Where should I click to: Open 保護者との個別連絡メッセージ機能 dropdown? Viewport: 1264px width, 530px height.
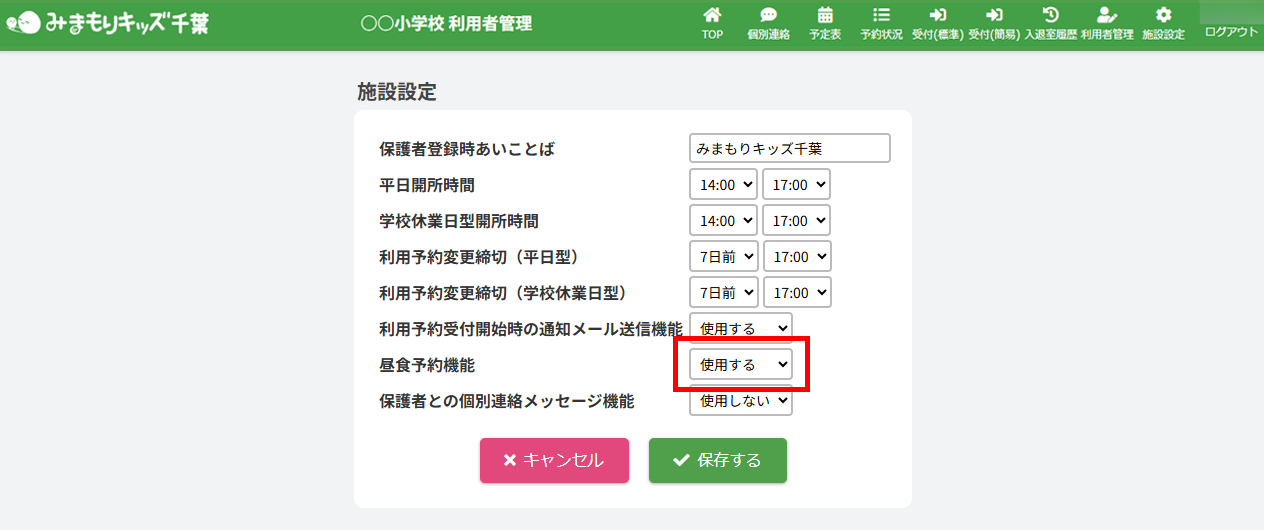point(741,401)
